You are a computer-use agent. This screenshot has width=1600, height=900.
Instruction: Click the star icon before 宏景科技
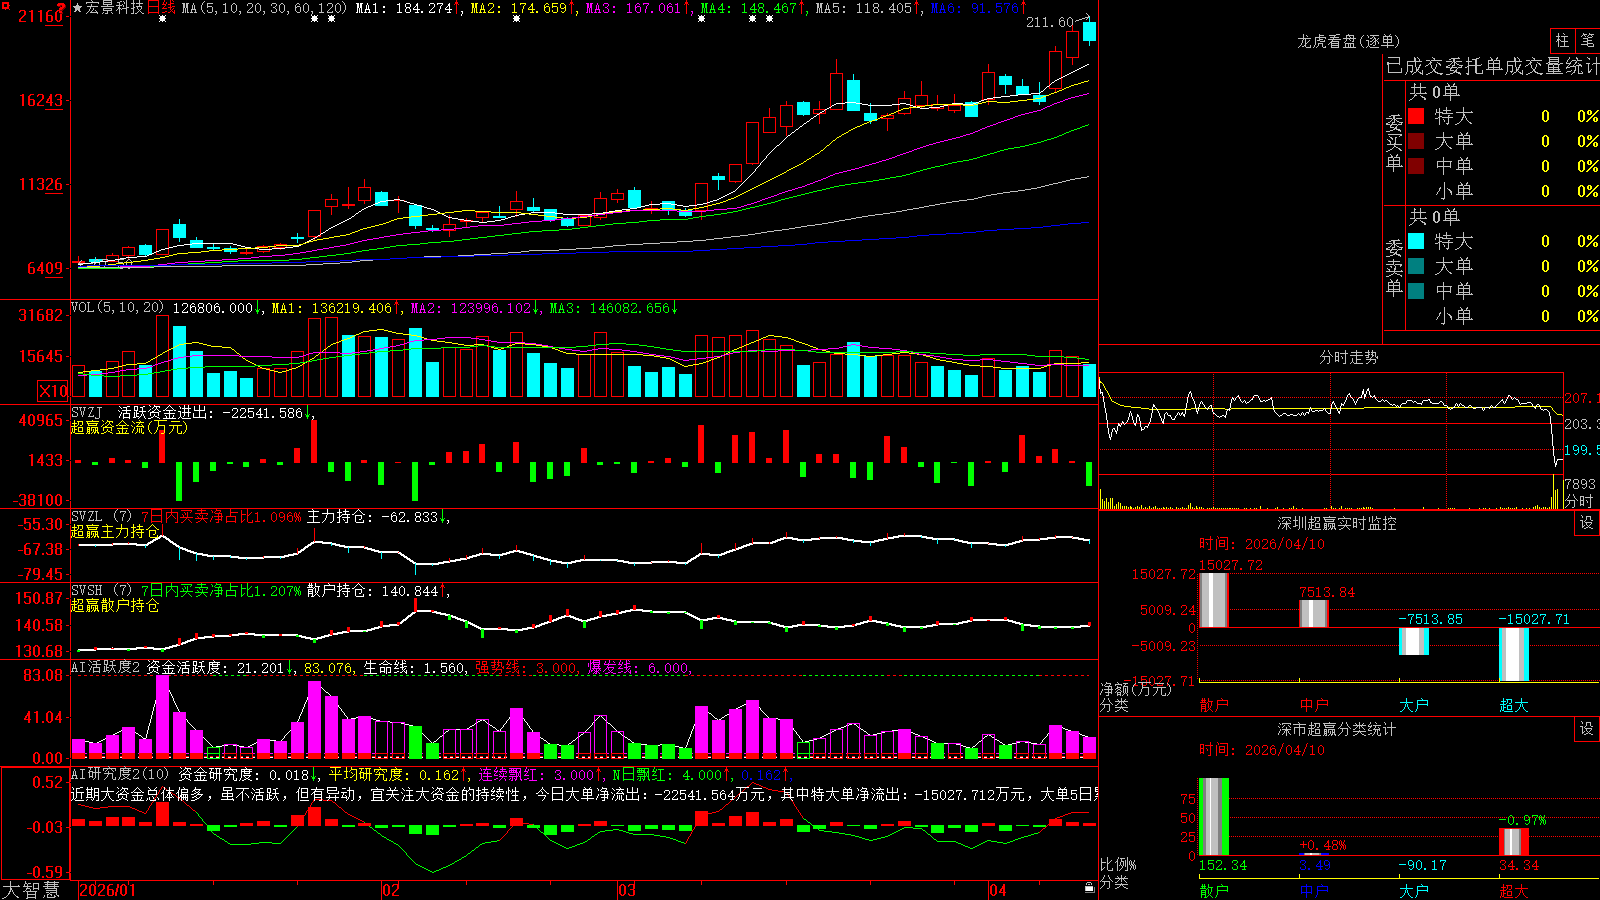[x=78, y=8]
